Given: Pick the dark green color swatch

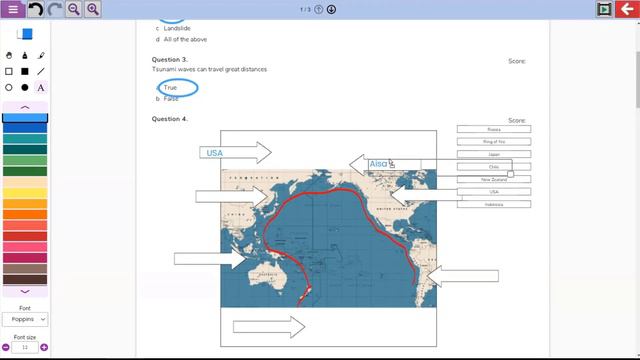Looking at the screenshot, I should click(x=25, y=171).
